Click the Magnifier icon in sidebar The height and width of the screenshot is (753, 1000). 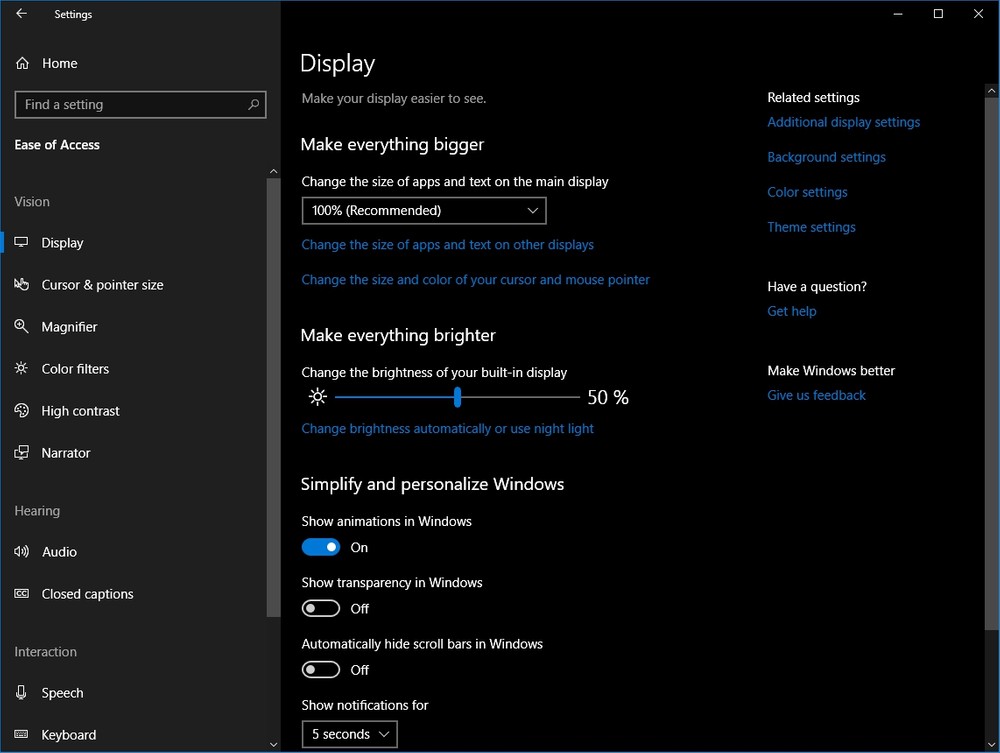pos(22,326)
